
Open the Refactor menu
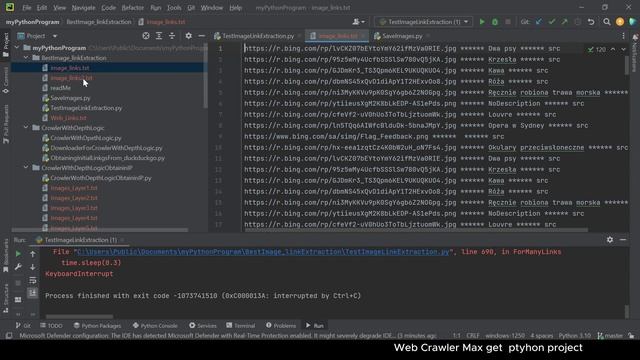click(x=133, y=8)
